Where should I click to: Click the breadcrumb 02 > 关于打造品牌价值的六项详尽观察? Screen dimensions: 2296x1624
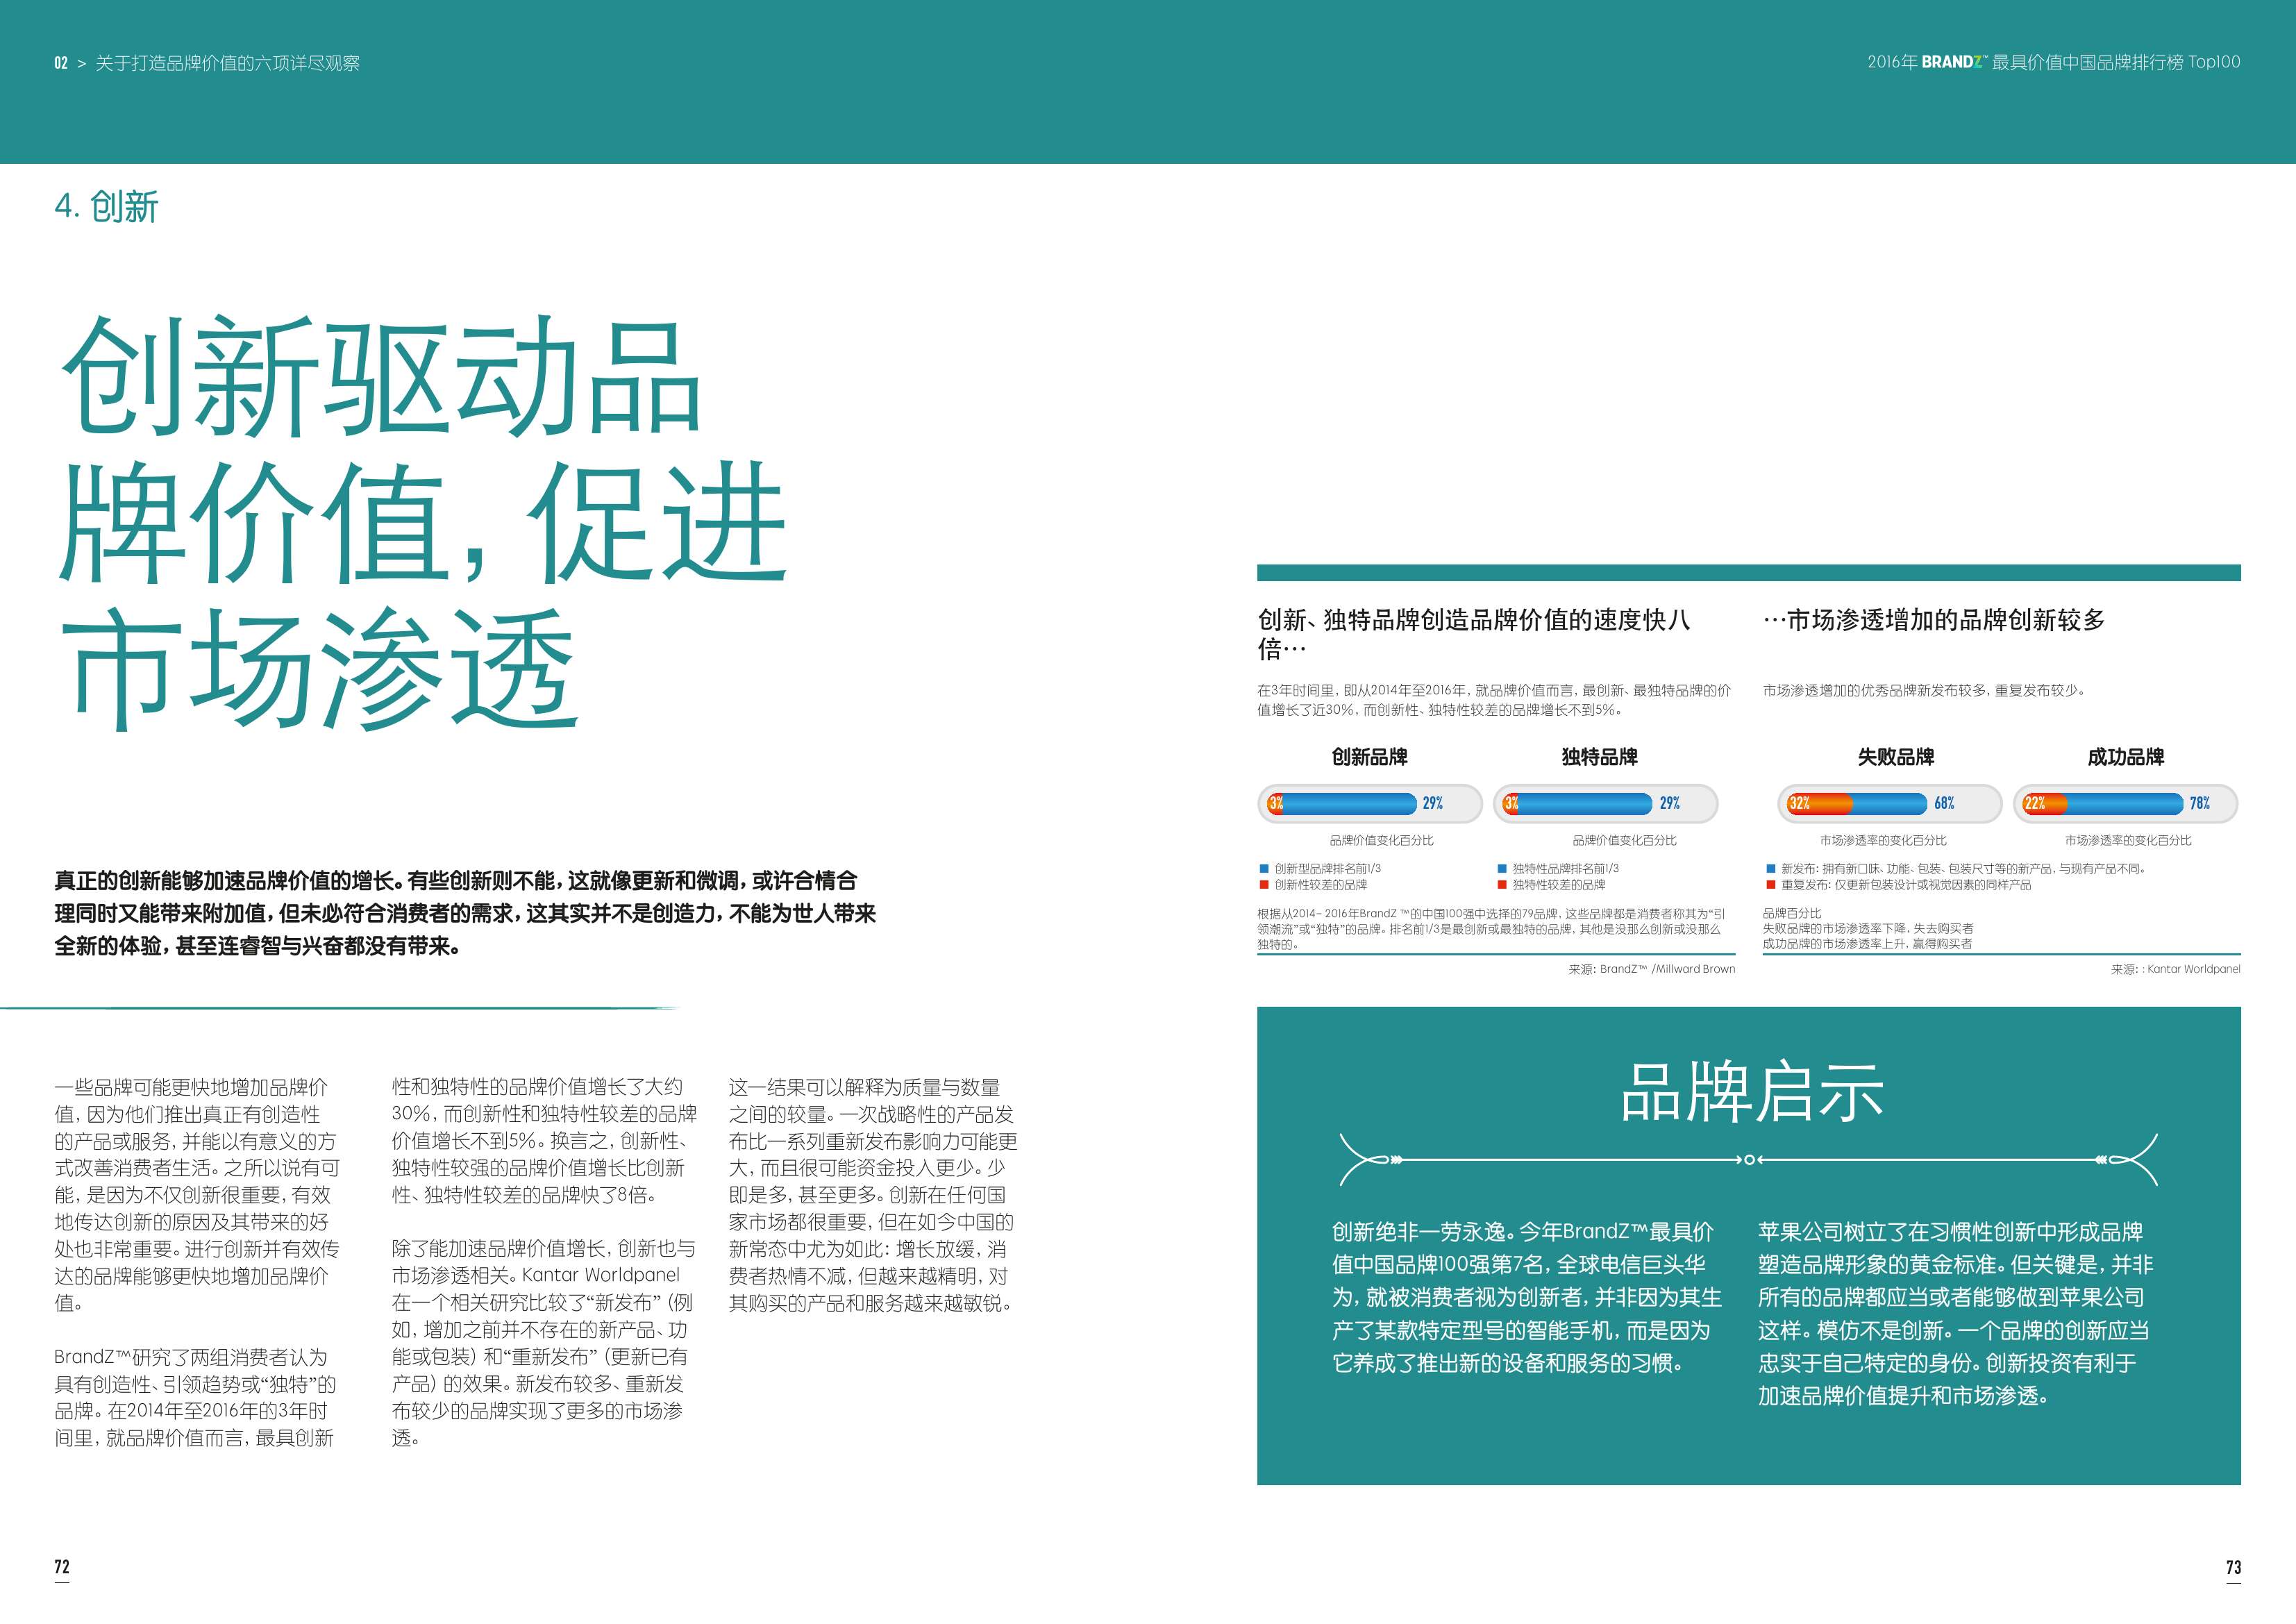[207, 63]
